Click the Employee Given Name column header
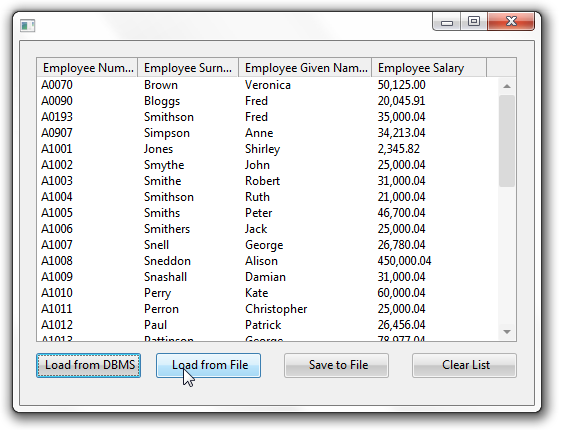This screenshot has width=568, height=430. (305, 67)
